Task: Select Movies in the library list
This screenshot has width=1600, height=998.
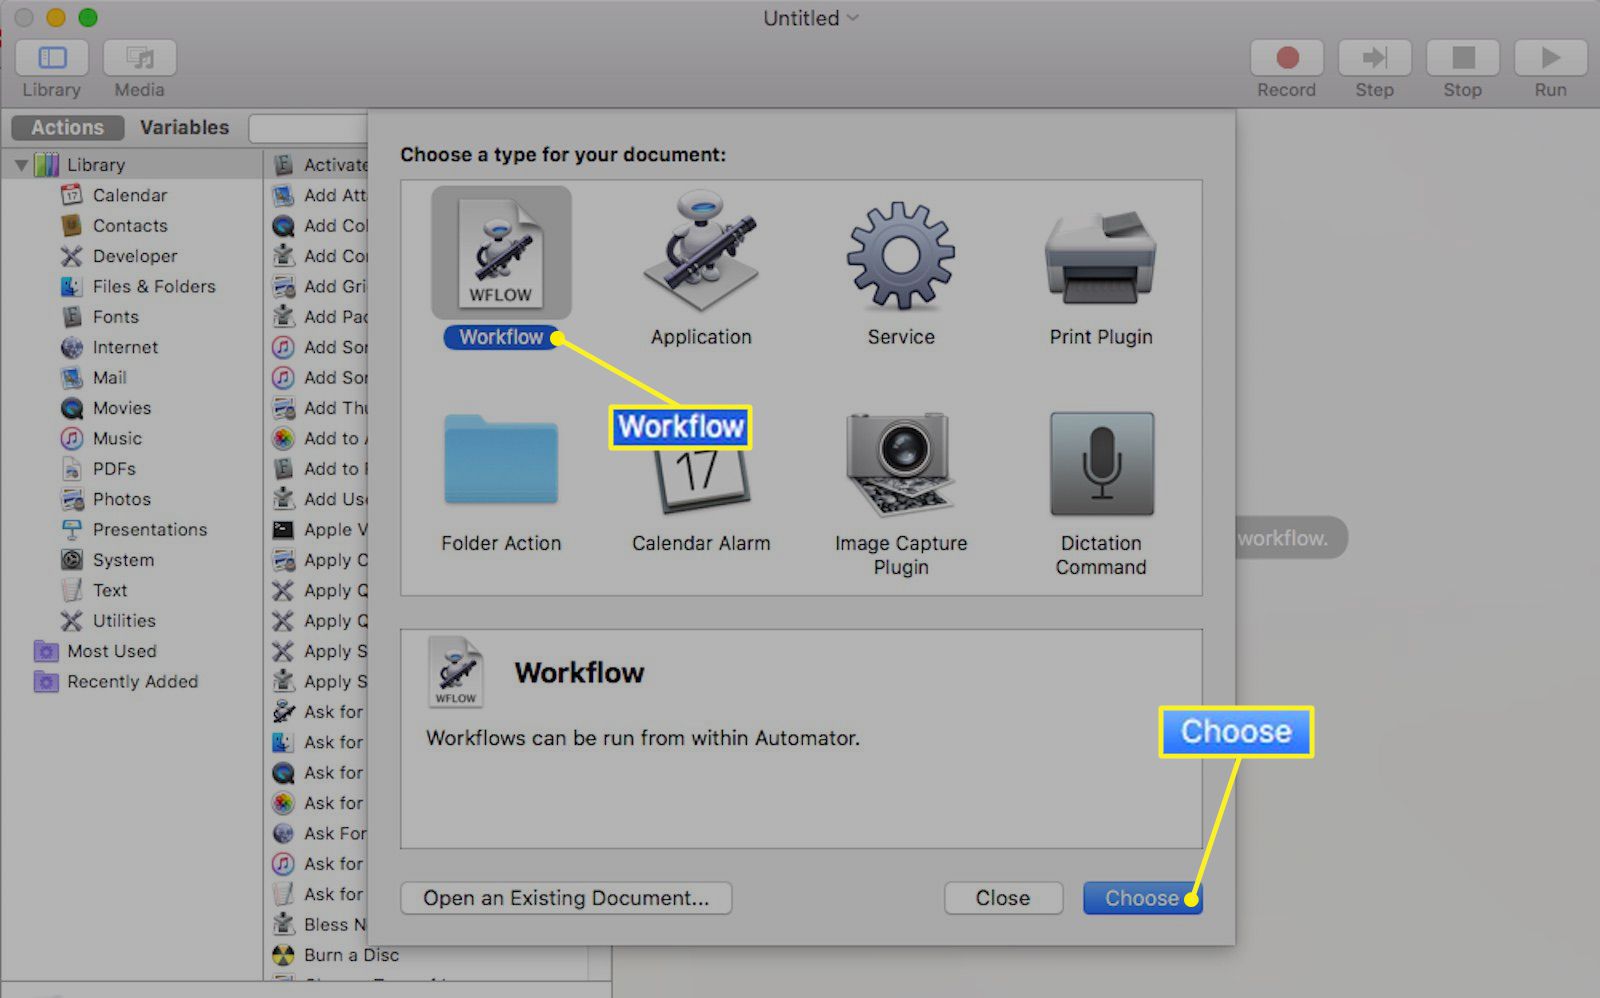Action: point(122,408)
